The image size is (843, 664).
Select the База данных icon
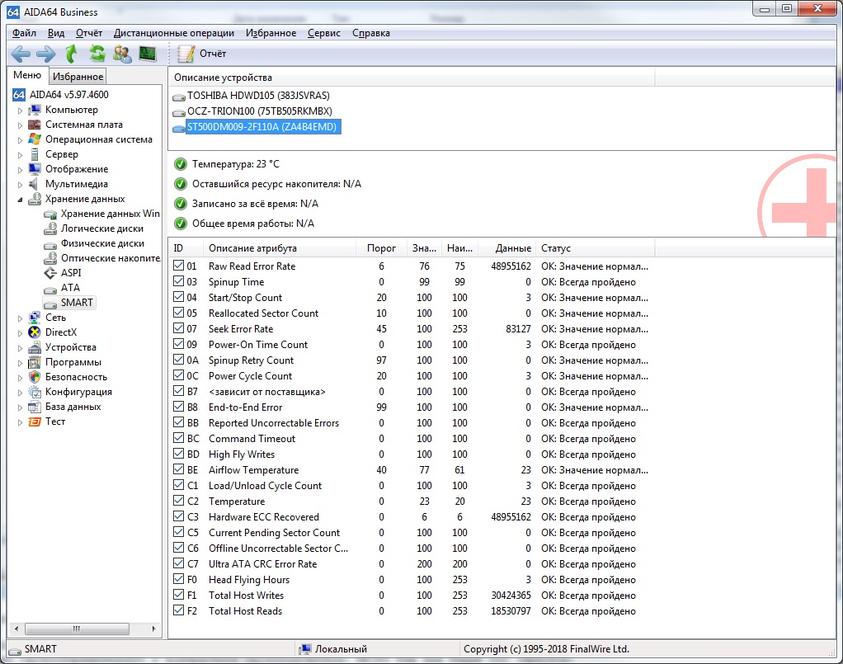[x=35, y=406]
